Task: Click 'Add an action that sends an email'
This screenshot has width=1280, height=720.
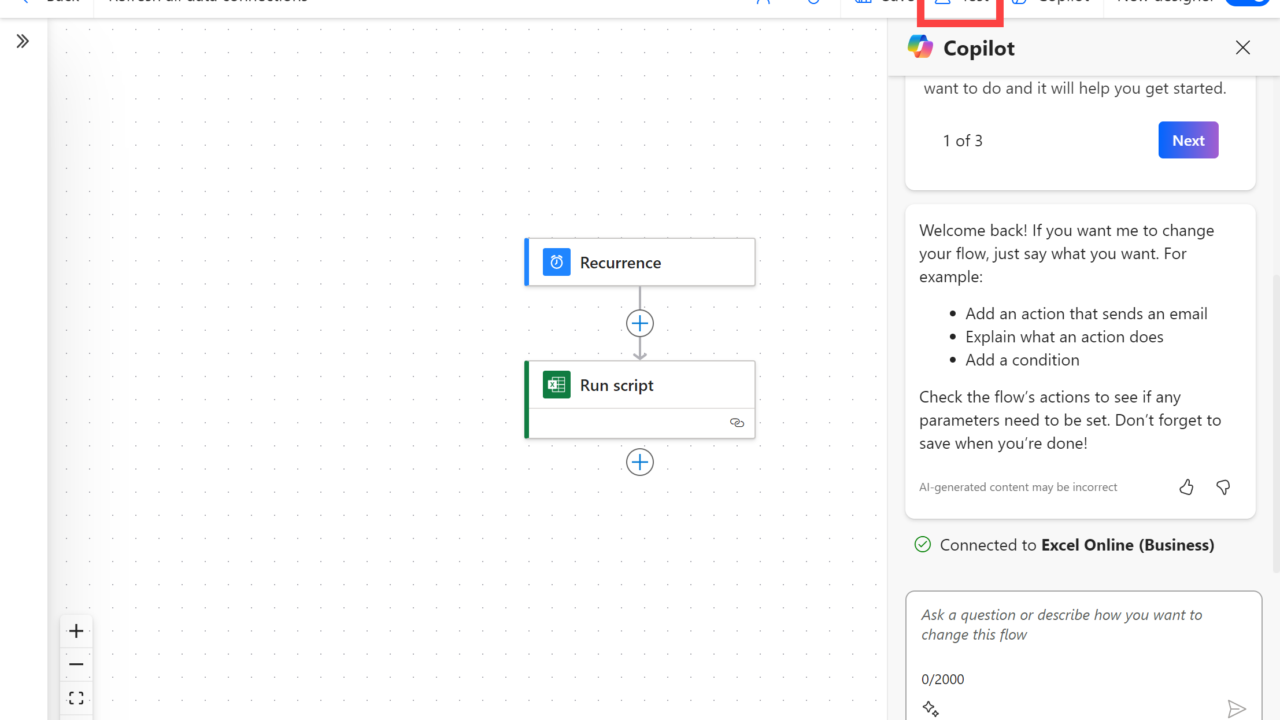Action: pyautogui.click(x=1086, y=314)
